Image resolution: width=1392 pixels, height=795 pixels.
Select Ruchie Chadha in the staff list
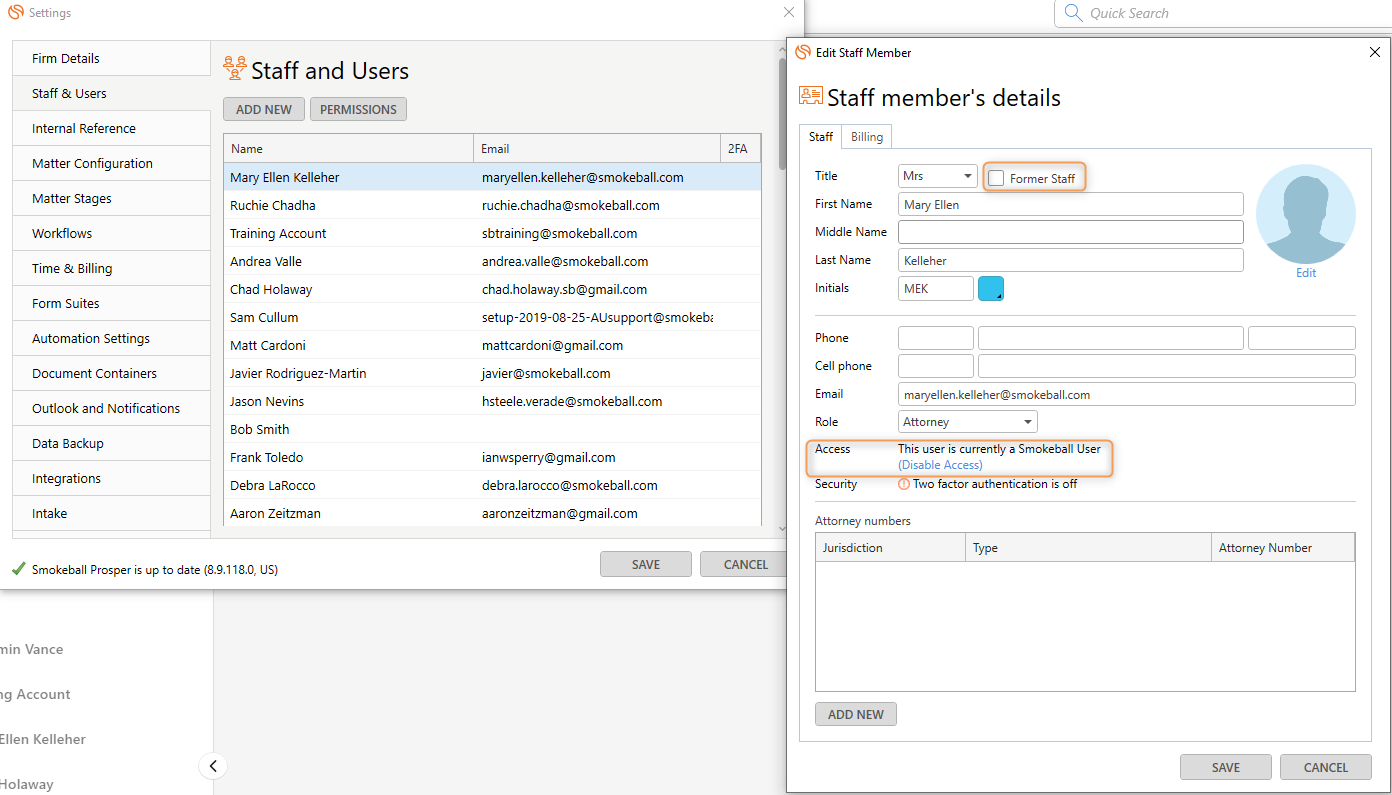[492, 205]
